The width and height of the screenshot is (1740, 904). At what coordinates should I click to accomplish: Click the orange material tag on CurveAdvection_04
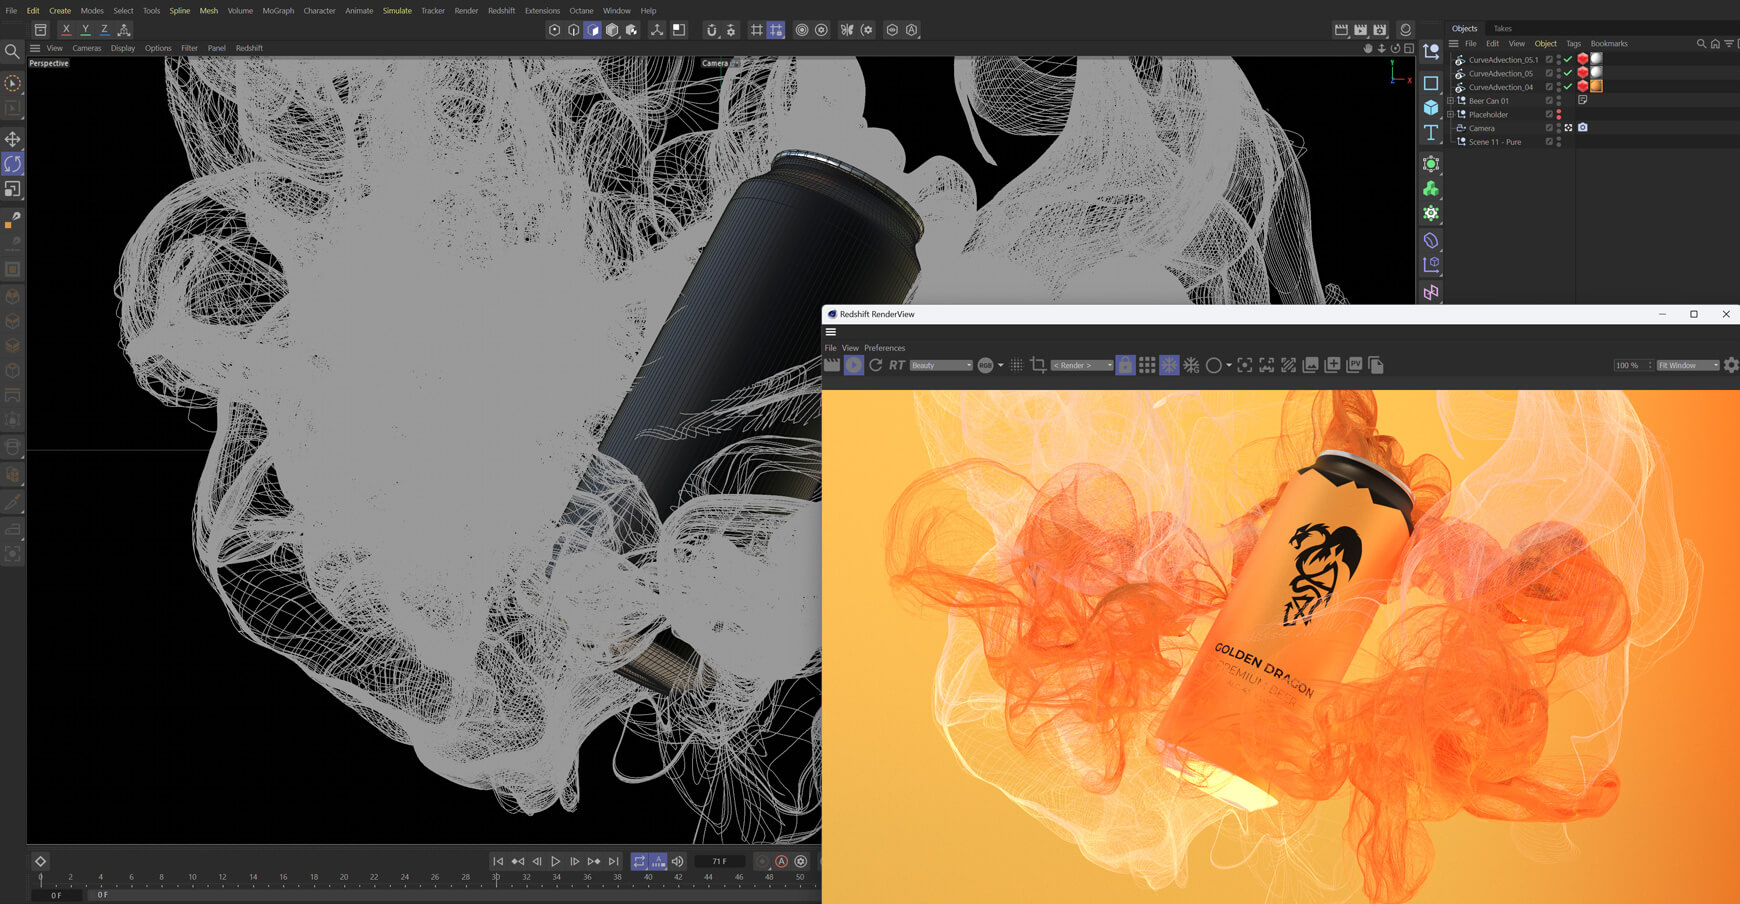(1597, 86)
